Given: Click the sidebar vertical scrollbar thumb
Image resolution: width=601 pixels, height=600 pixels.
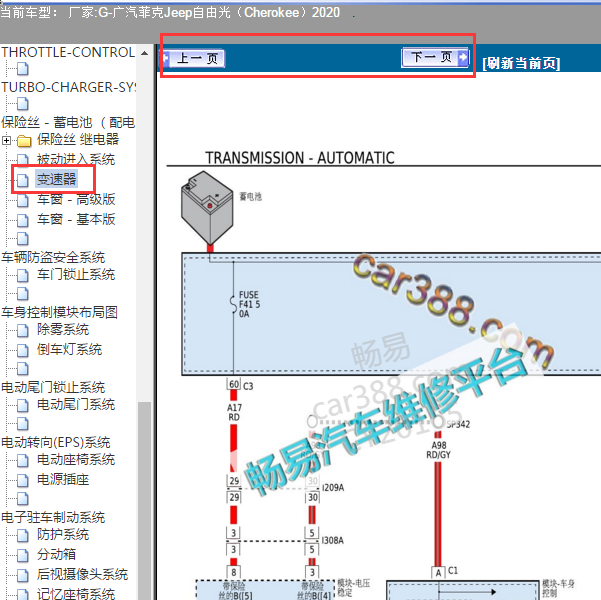Looking at the screenshot, I should click(144, 500).
